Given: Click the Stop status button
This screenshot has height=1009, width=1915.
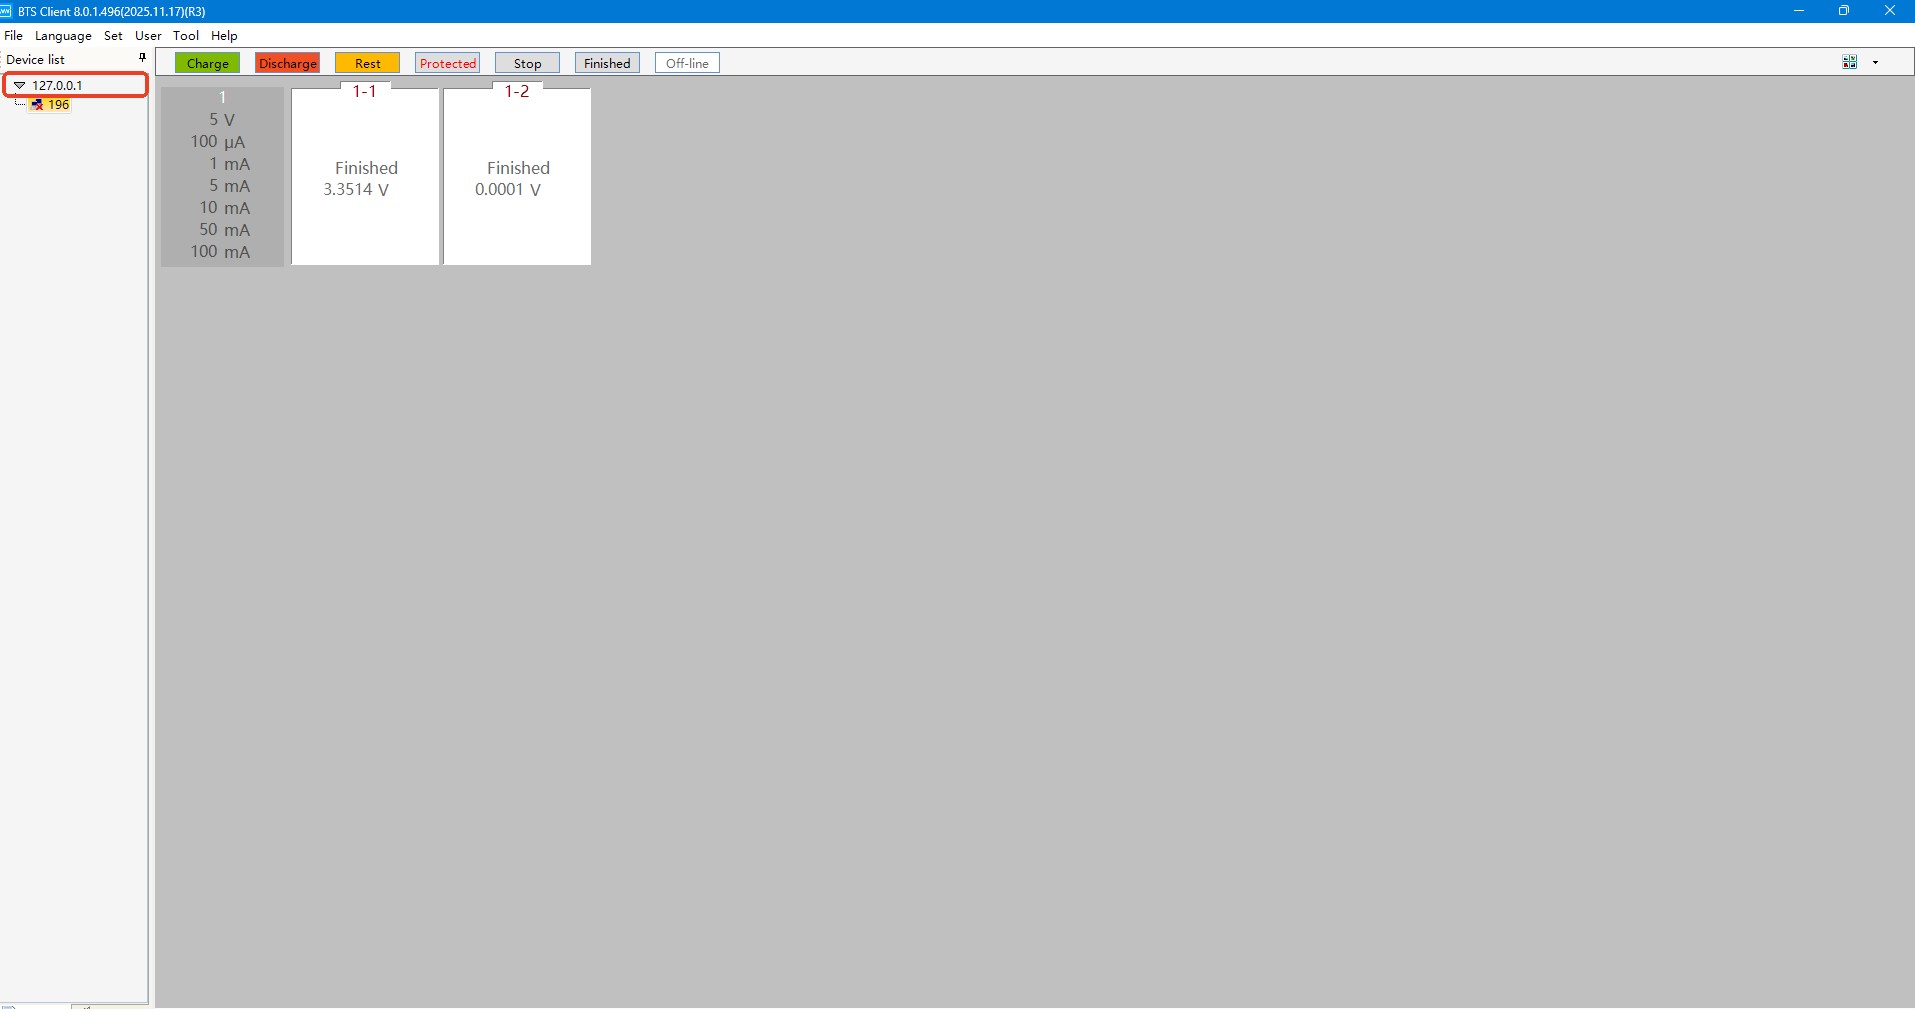Looking at the screenshot, I should 527,63.
